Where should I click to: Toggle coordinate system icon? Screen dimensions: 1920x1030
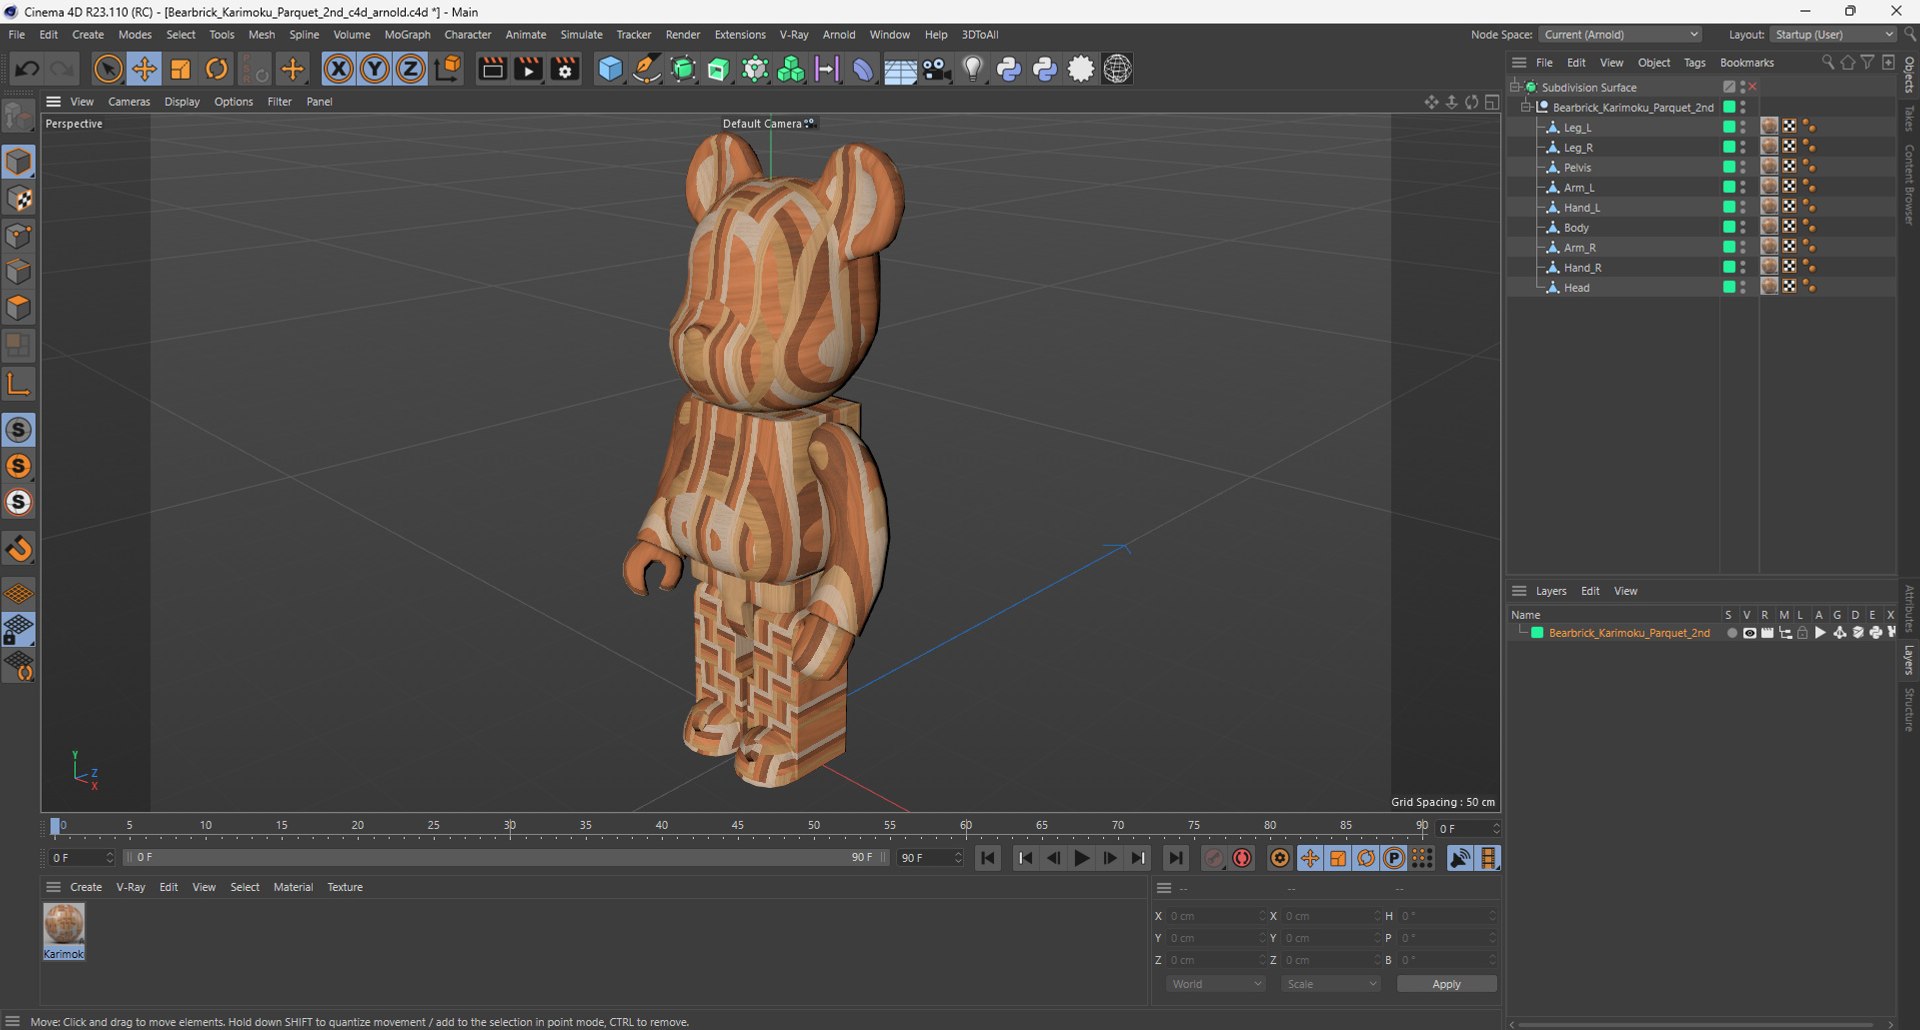coord(449,69)
